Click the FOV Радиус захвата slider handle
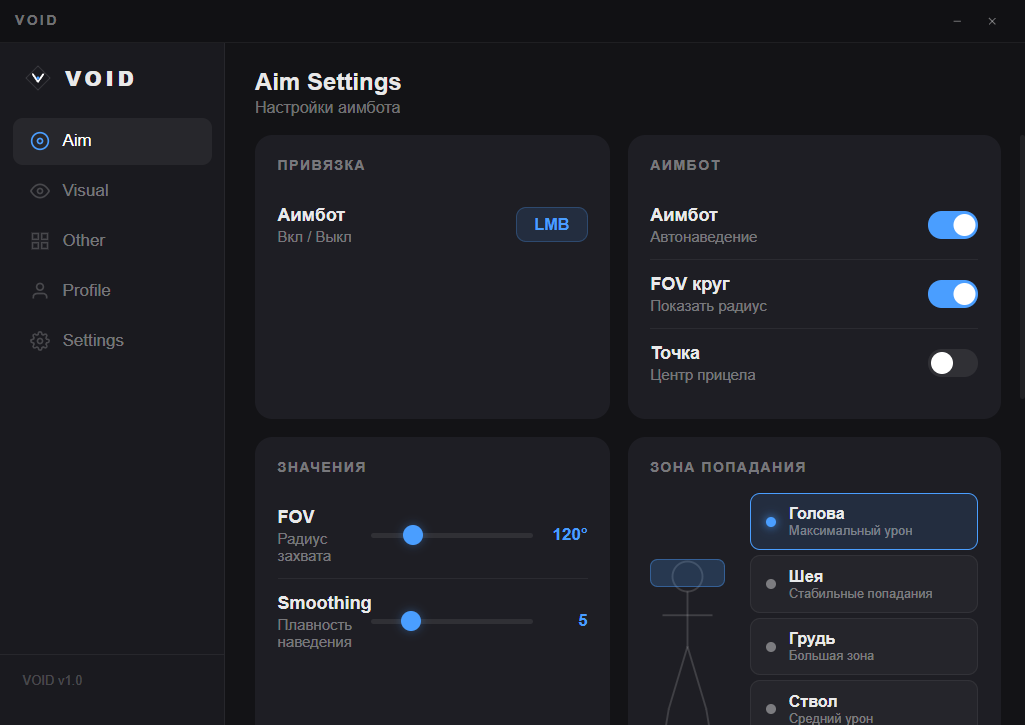The image size is (1025, 725). [413, 535]
